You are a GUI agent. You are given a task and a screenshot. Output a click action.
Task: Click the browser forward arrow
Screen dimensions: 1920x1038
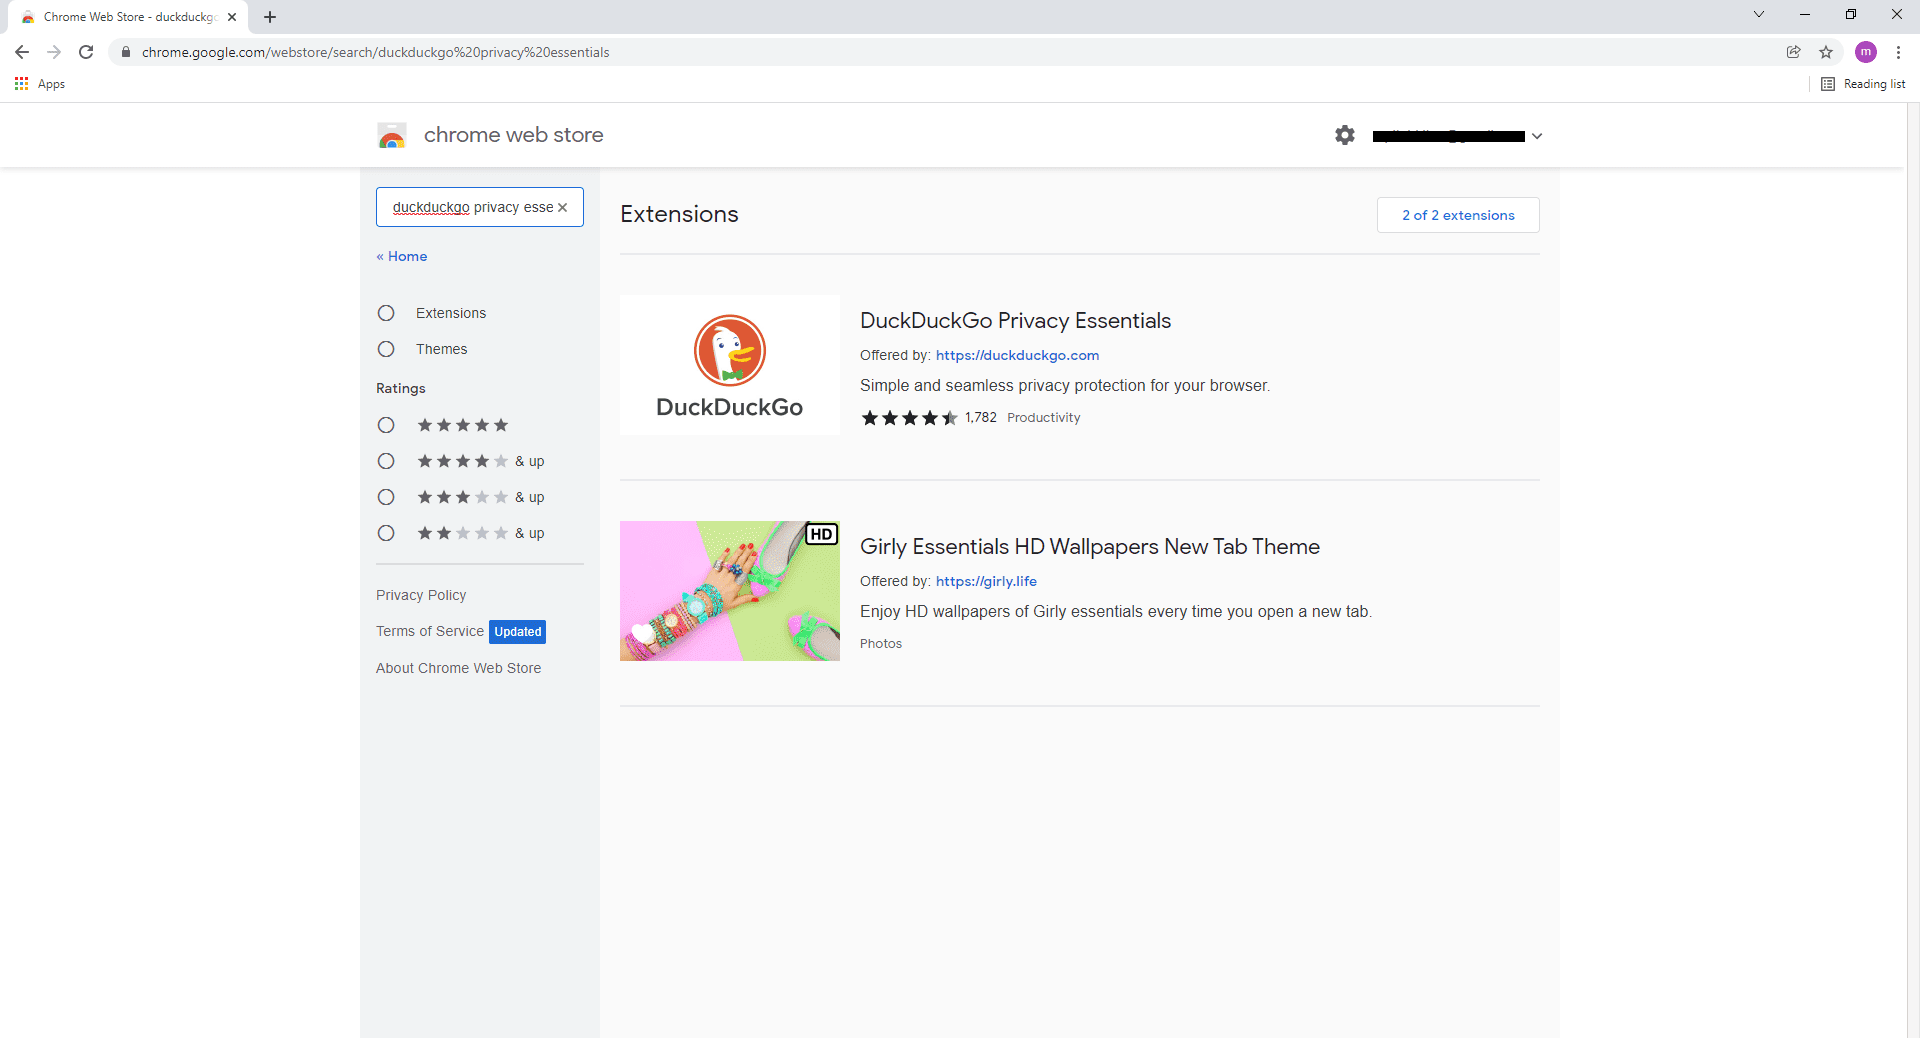pyautogui.click(x=54, y=52)
